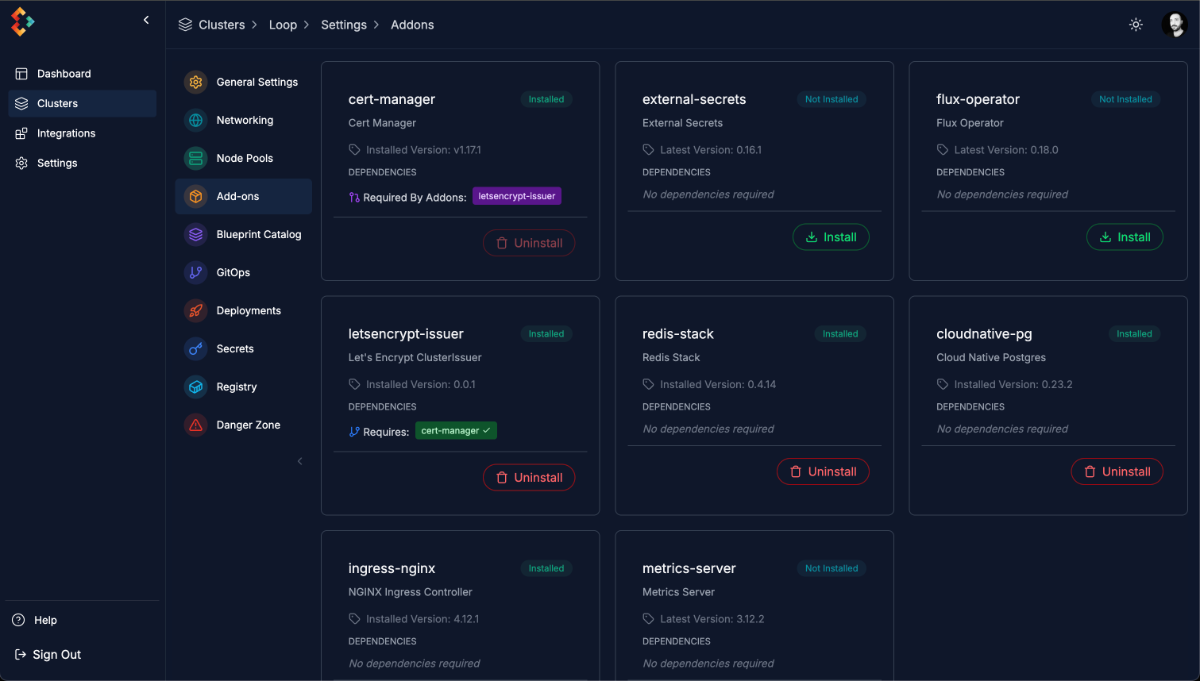Click the purple letsencrypt-issuer dependency tag

[517, 196]
